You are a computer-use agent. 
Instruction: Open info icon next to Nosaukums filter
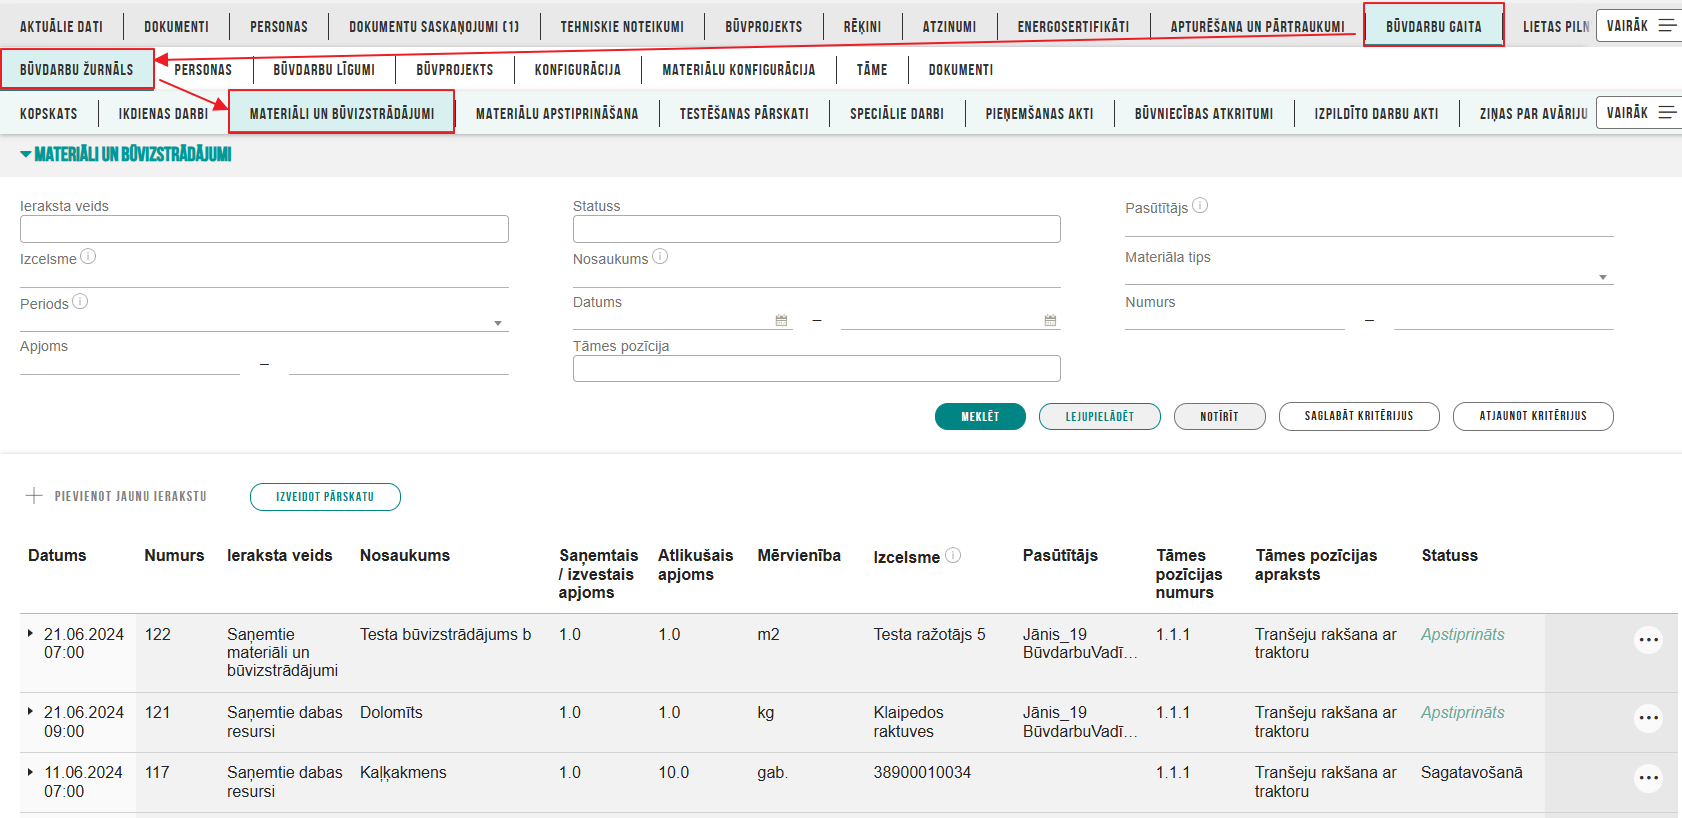(x=660, y=257)
